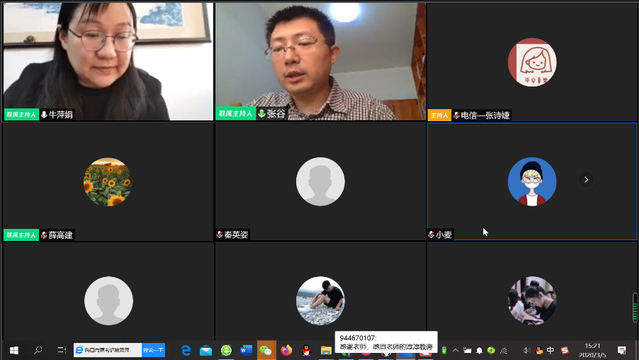Click the orange 主持人 host badge
This screenshot has height=360, width=639.
tap(439, 115)
